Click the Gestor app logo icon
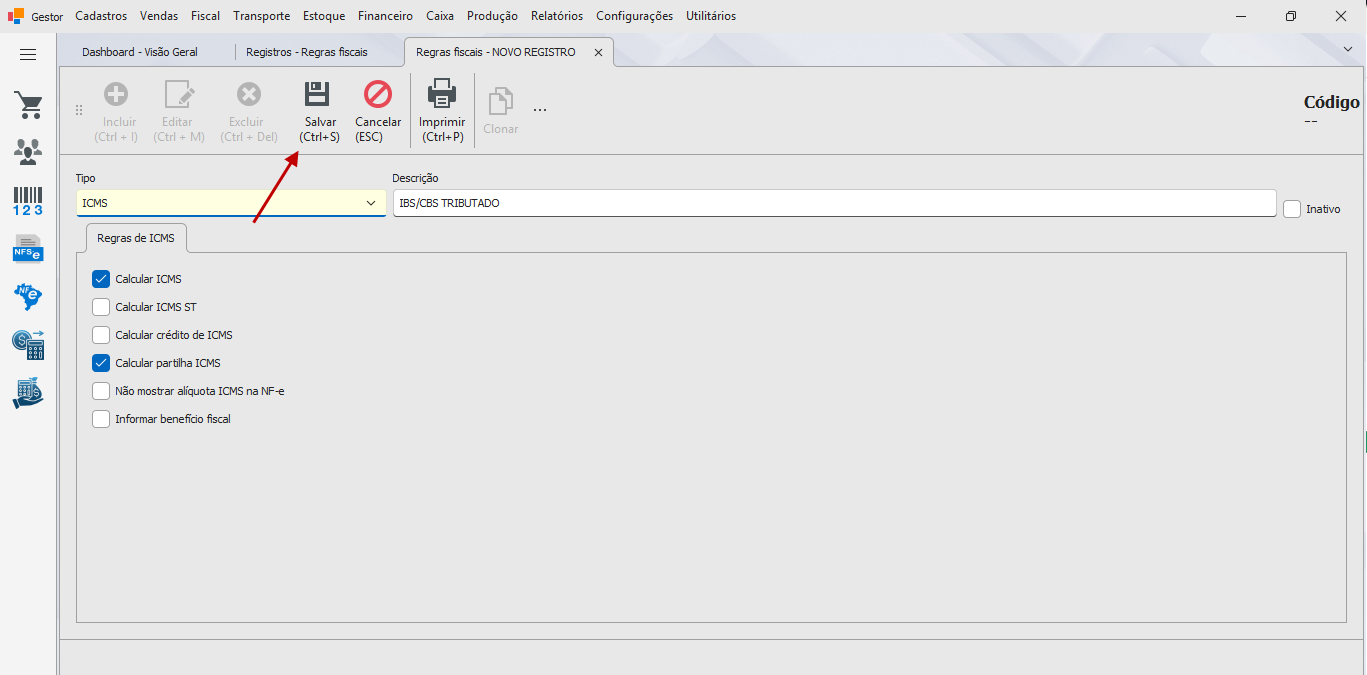This screenshot has width=1367, height=675. pos(15,16)
